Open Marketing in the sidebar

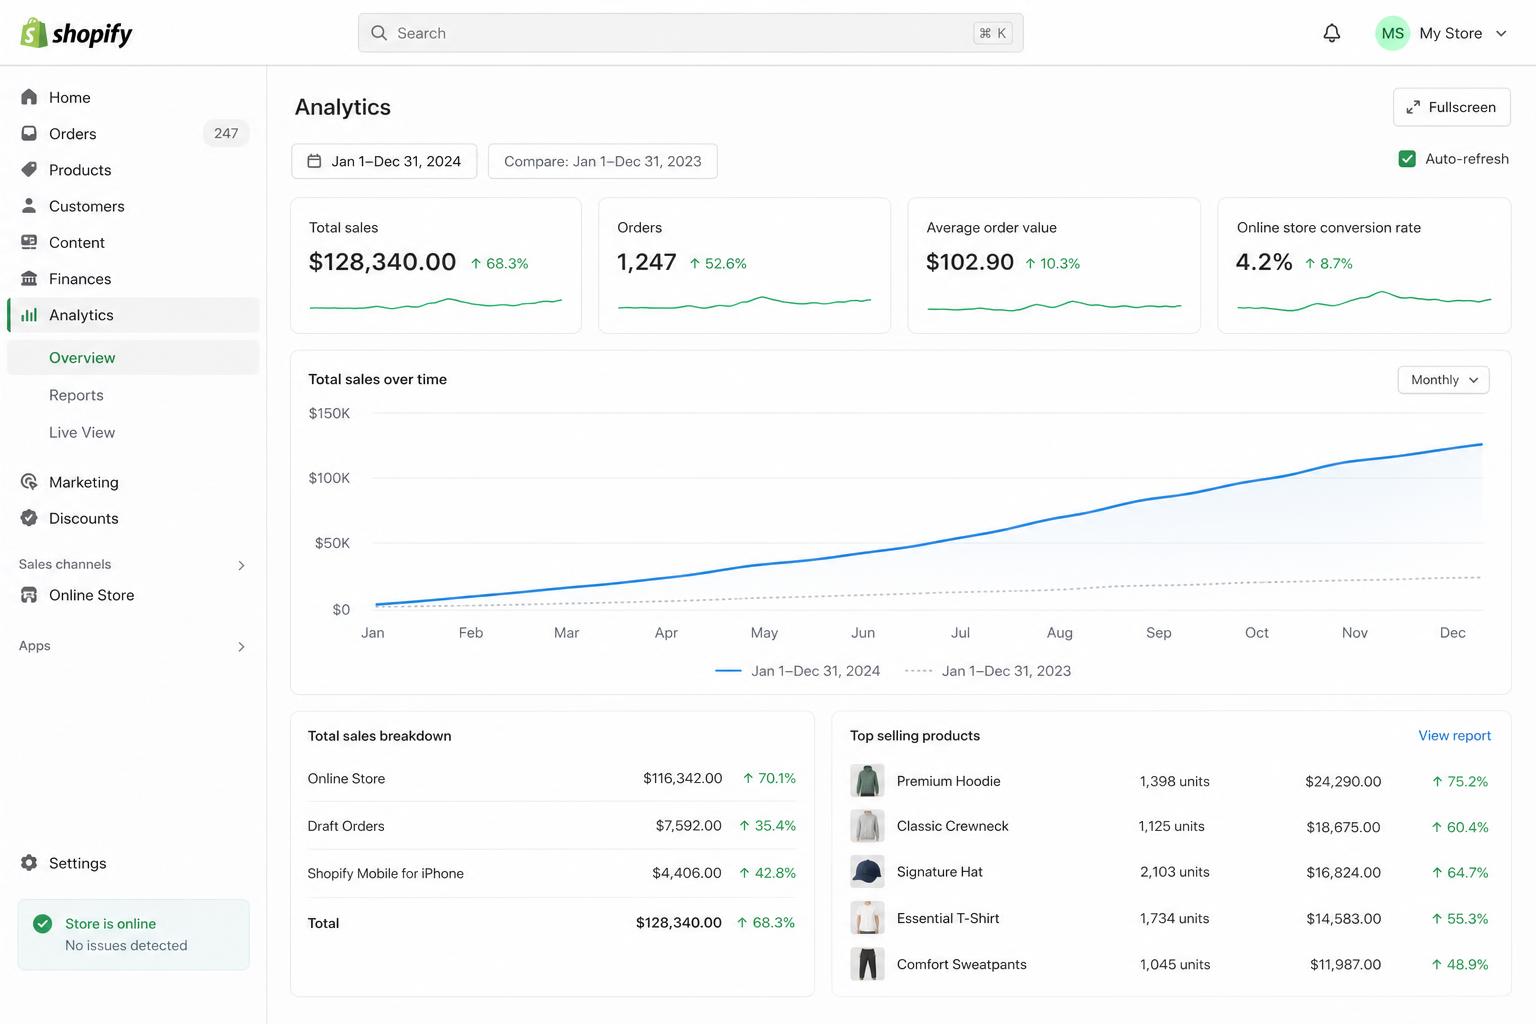133,481
